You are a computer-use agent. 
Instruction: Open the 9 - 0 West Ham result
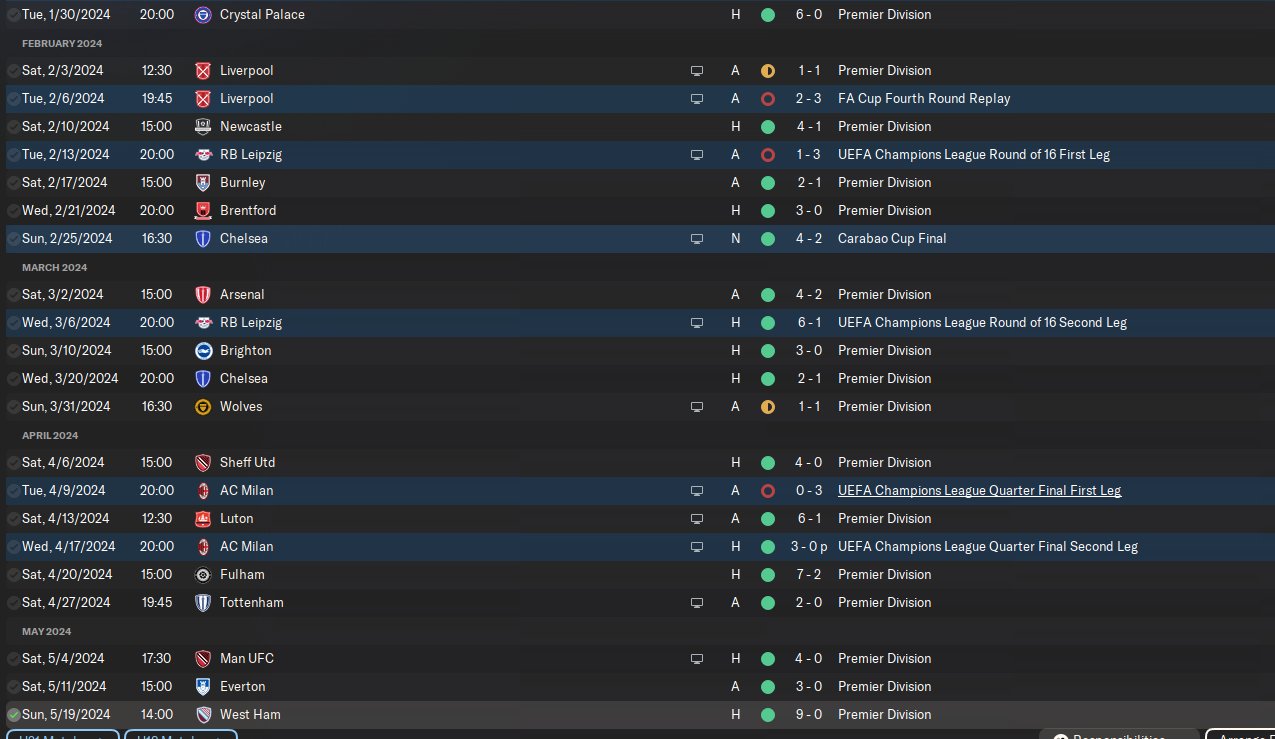click(x=809, y=715)
